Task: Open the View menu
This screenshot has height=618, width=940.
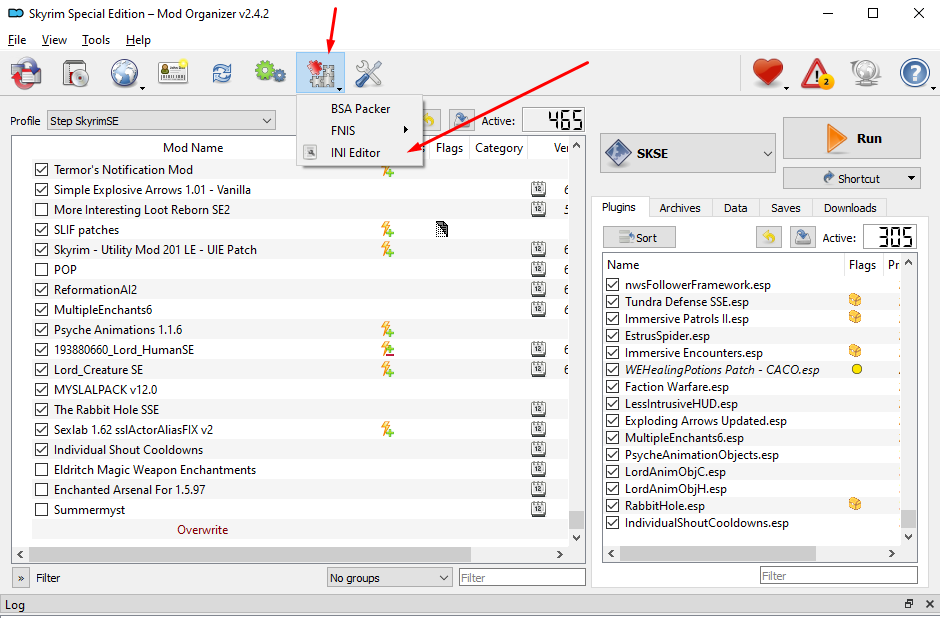Action: click(x=54, y=40)
